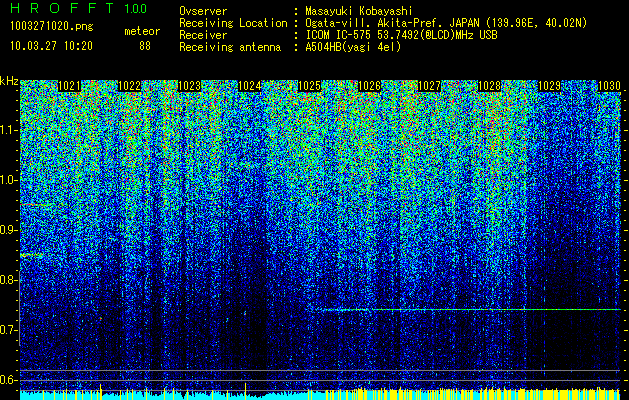Click the observer name Masayuki Kobayashi
The height and width of the screenshot is (400, 629).
[359, 11]
